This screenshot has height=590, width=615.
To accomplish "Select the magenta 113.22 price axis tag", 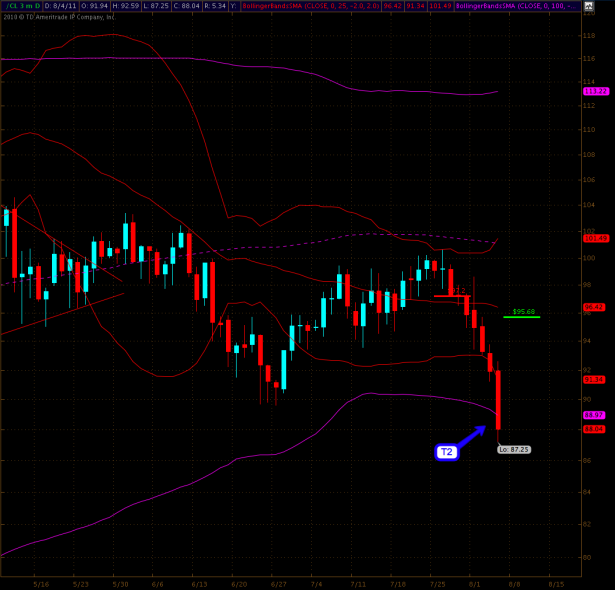I will [x=595, y=91].
